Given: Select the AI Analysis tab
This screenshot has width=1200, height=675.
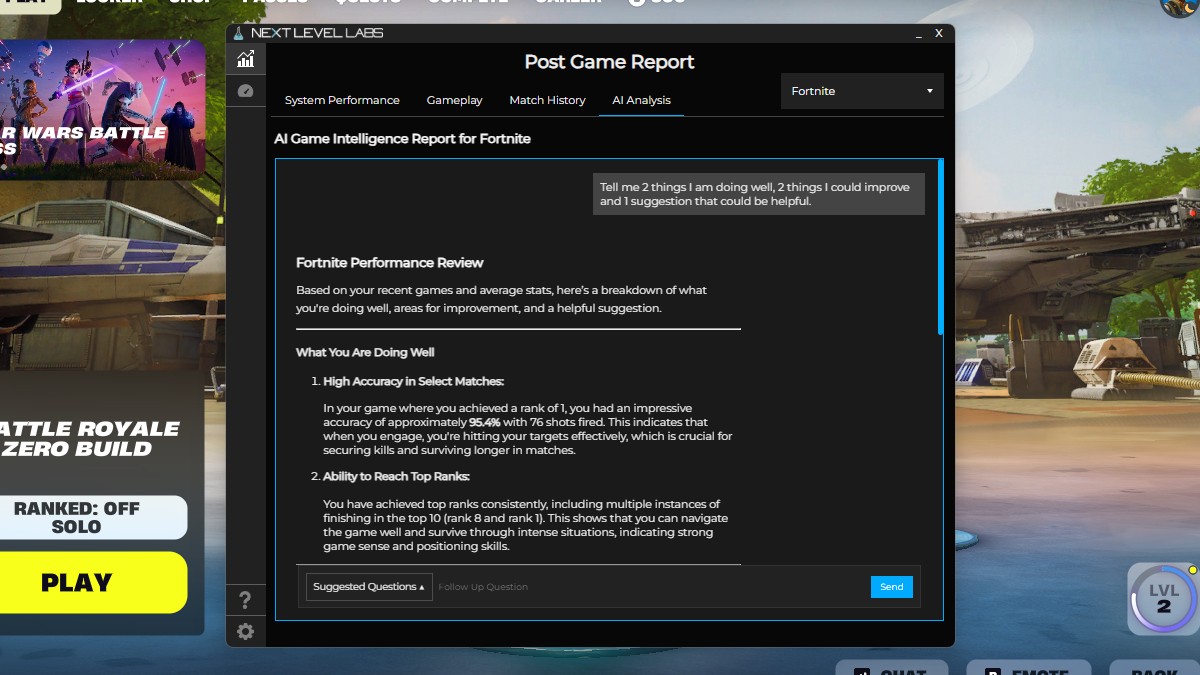Looking at the screenshot, I should click(641, 100).
